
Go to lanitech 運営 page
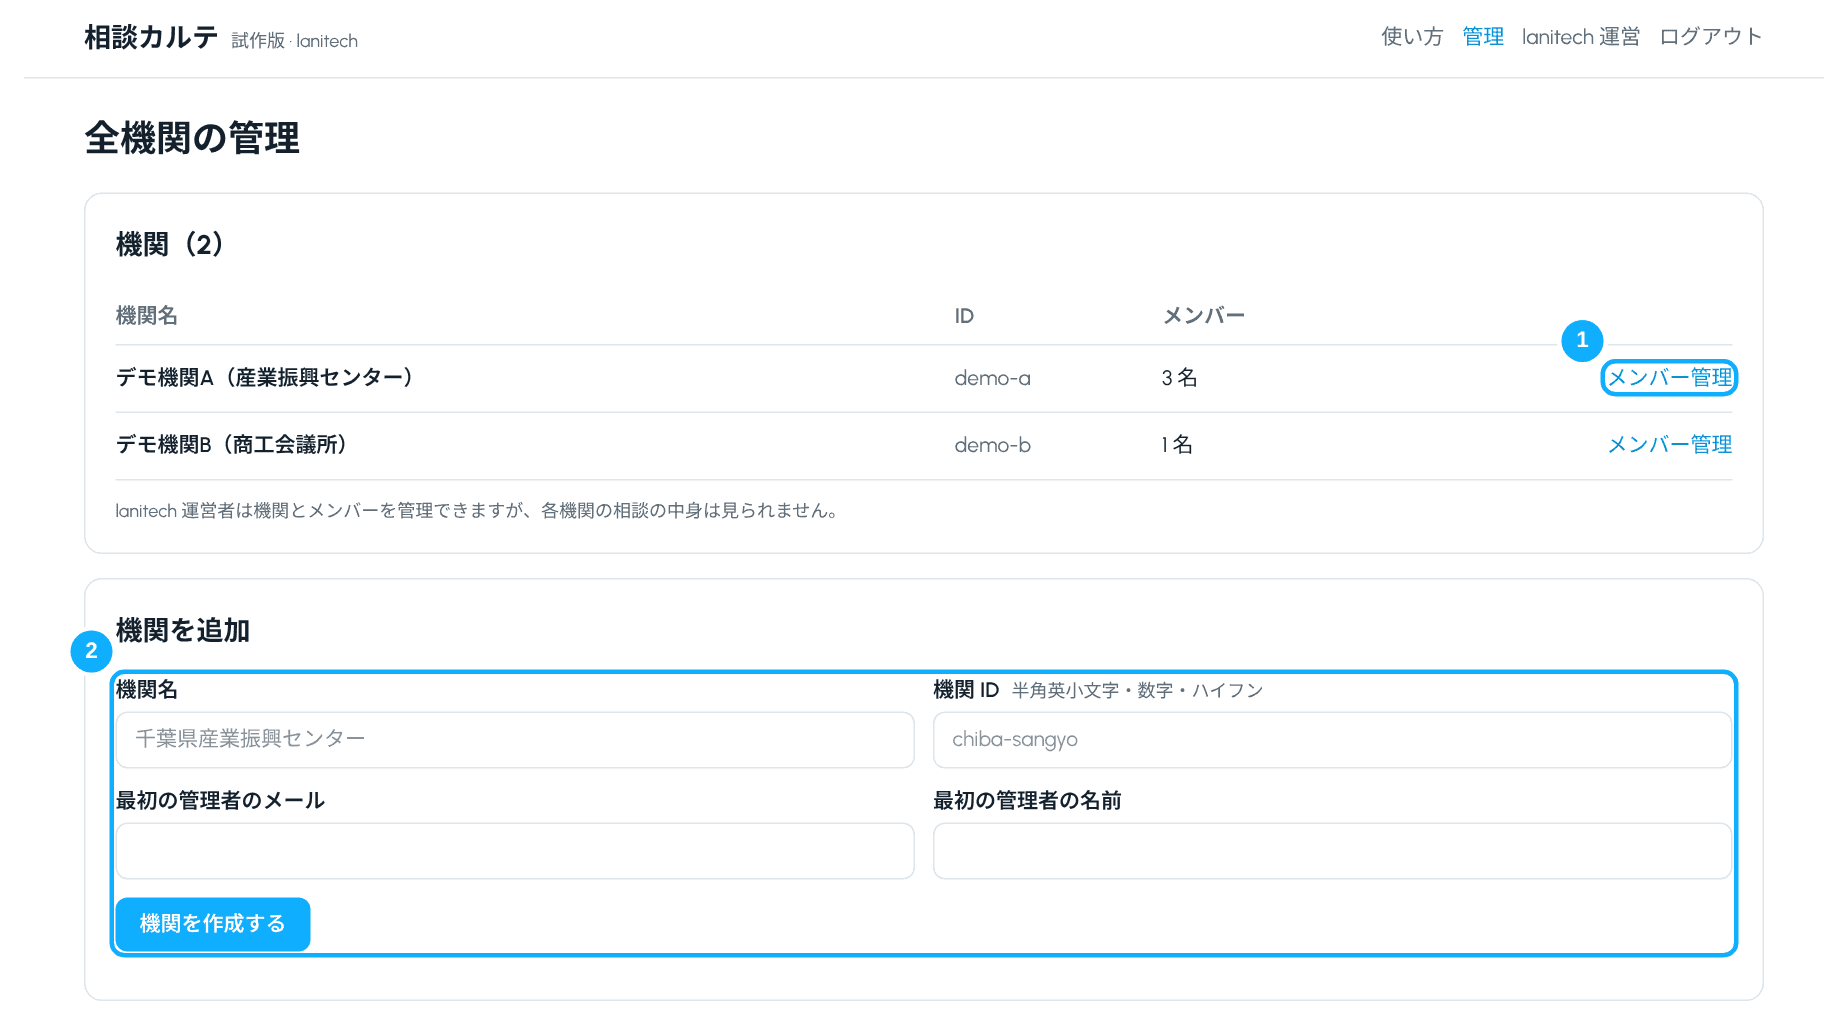[x=1581, y=37]
